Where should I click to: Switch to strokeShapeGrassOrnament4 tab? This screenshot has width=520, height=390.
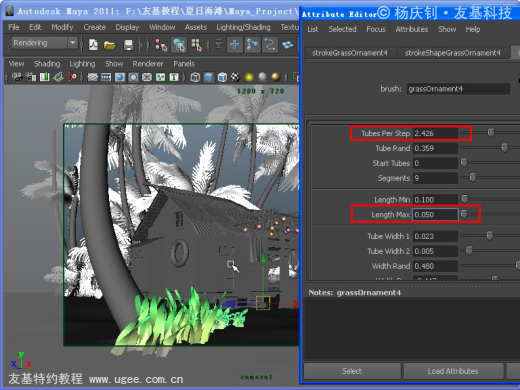pos(453,53)
